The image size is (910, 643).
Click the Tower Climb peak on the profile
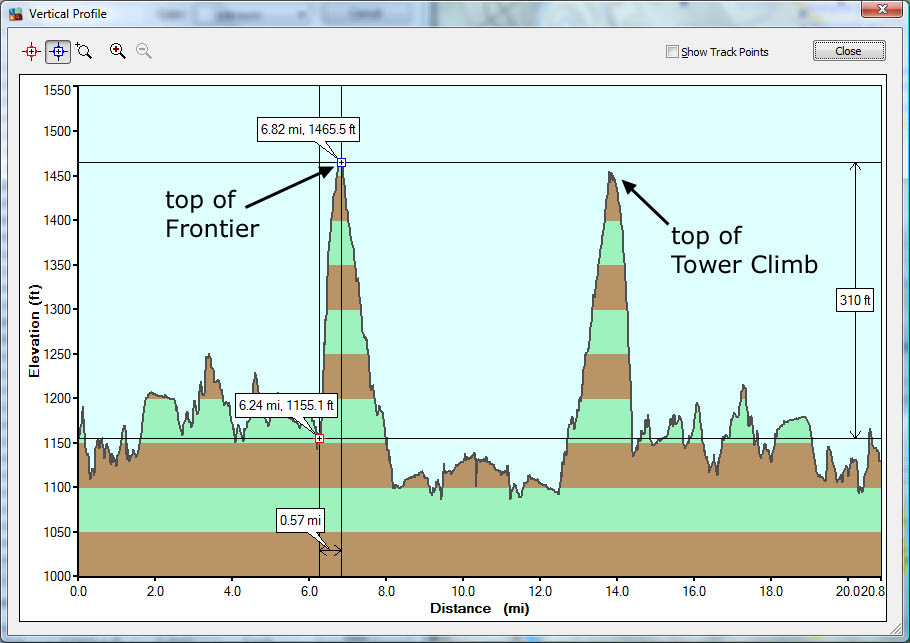pos(611,173)
